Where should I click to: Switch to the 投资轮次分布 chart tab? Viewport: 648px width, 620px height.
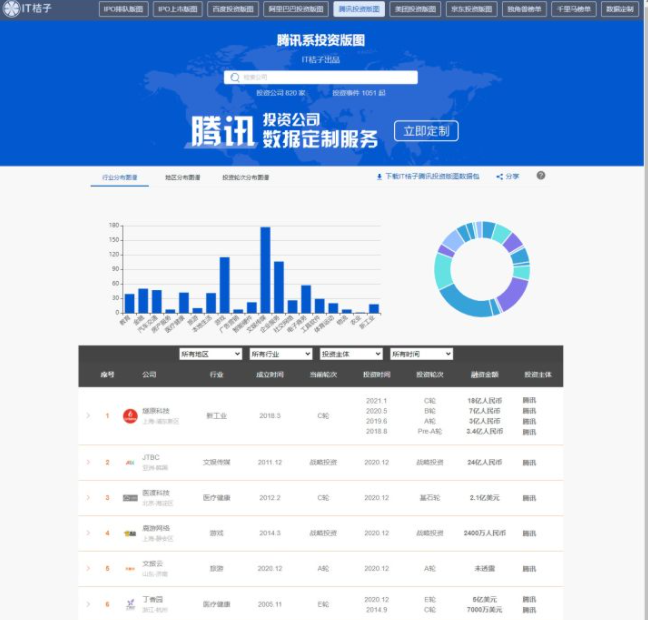[246, 177]
